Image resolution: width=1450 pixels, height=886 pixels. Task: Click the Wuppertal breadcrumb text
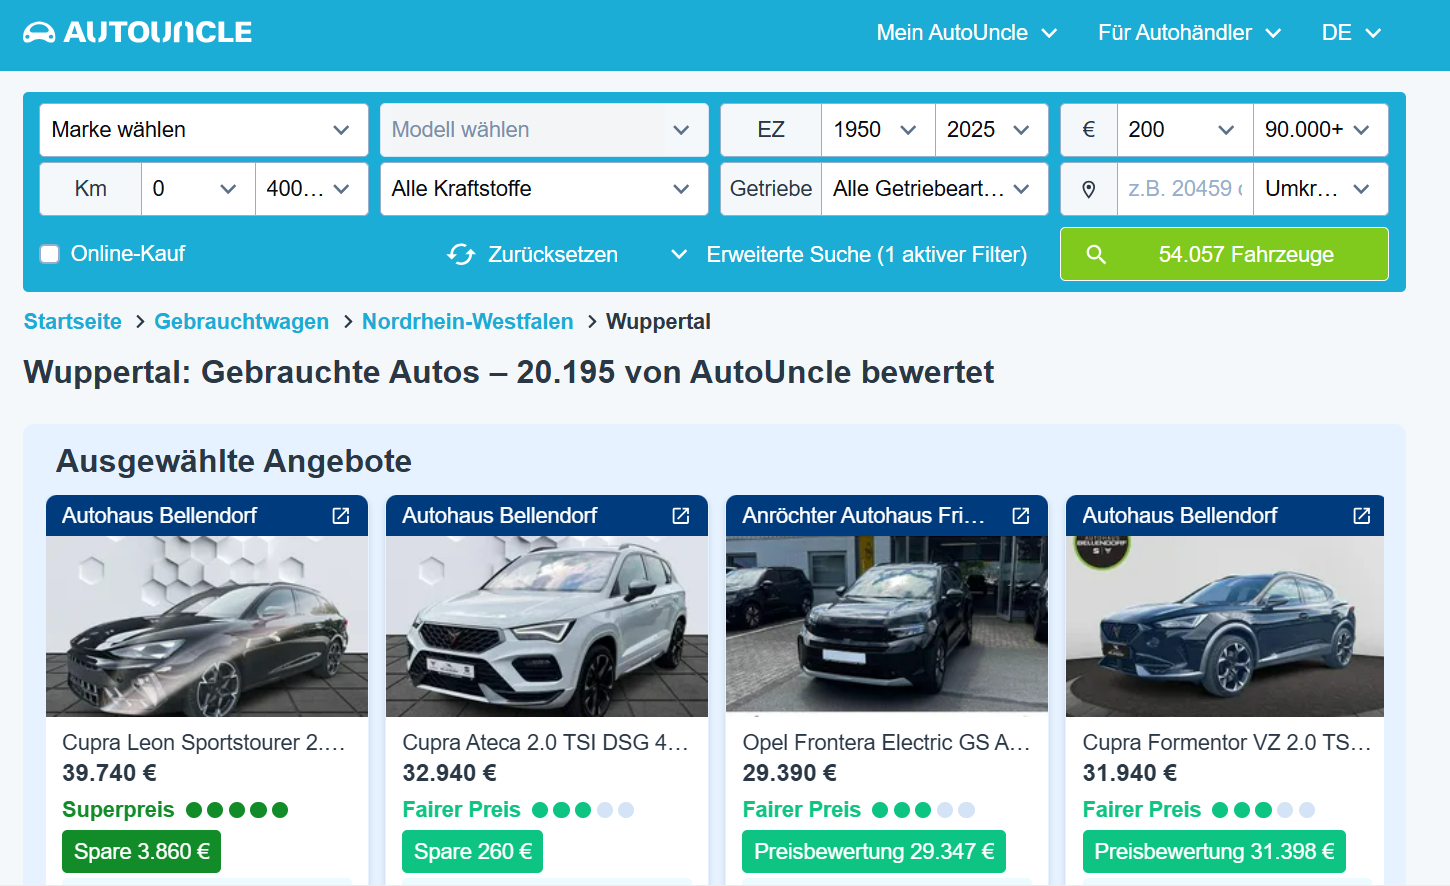[x=658, y=322]
